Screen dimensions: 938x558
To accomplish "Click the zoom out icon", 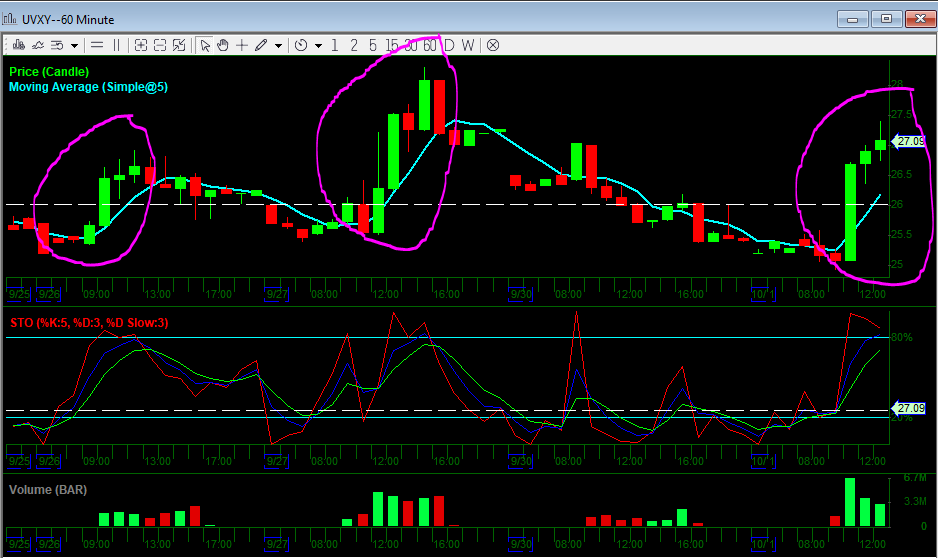I will click(x=160, y=45).
